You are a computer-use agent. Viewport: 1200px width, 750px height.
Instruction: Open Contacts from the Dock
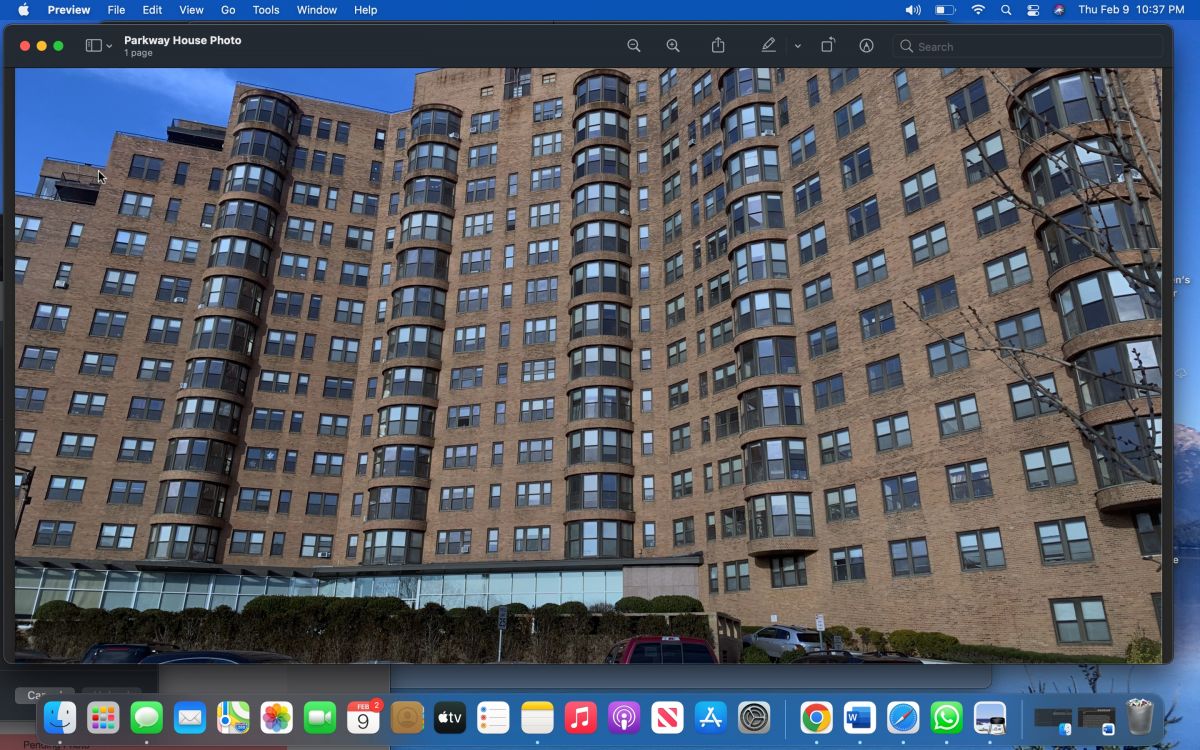point(407,717)
